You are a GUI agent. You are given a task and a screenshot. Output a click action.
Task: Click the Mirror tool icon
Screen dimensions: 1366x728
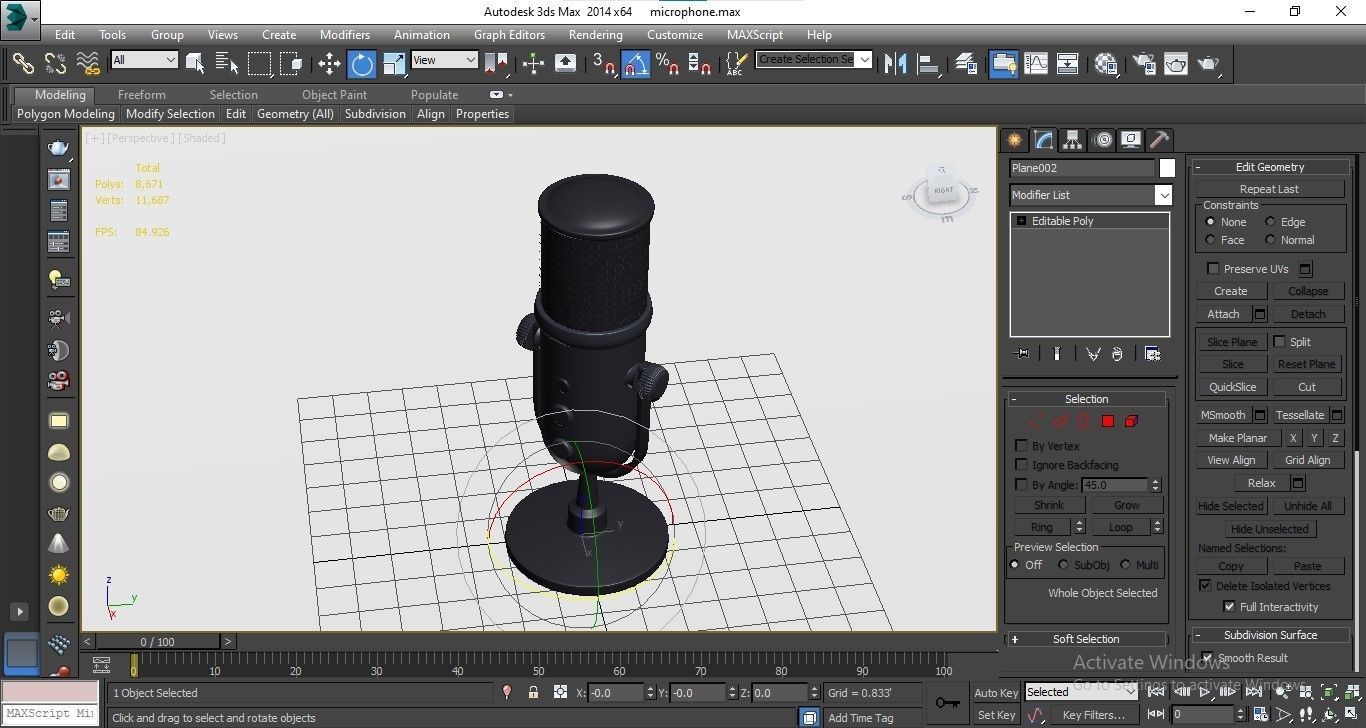tap(895, 63)
